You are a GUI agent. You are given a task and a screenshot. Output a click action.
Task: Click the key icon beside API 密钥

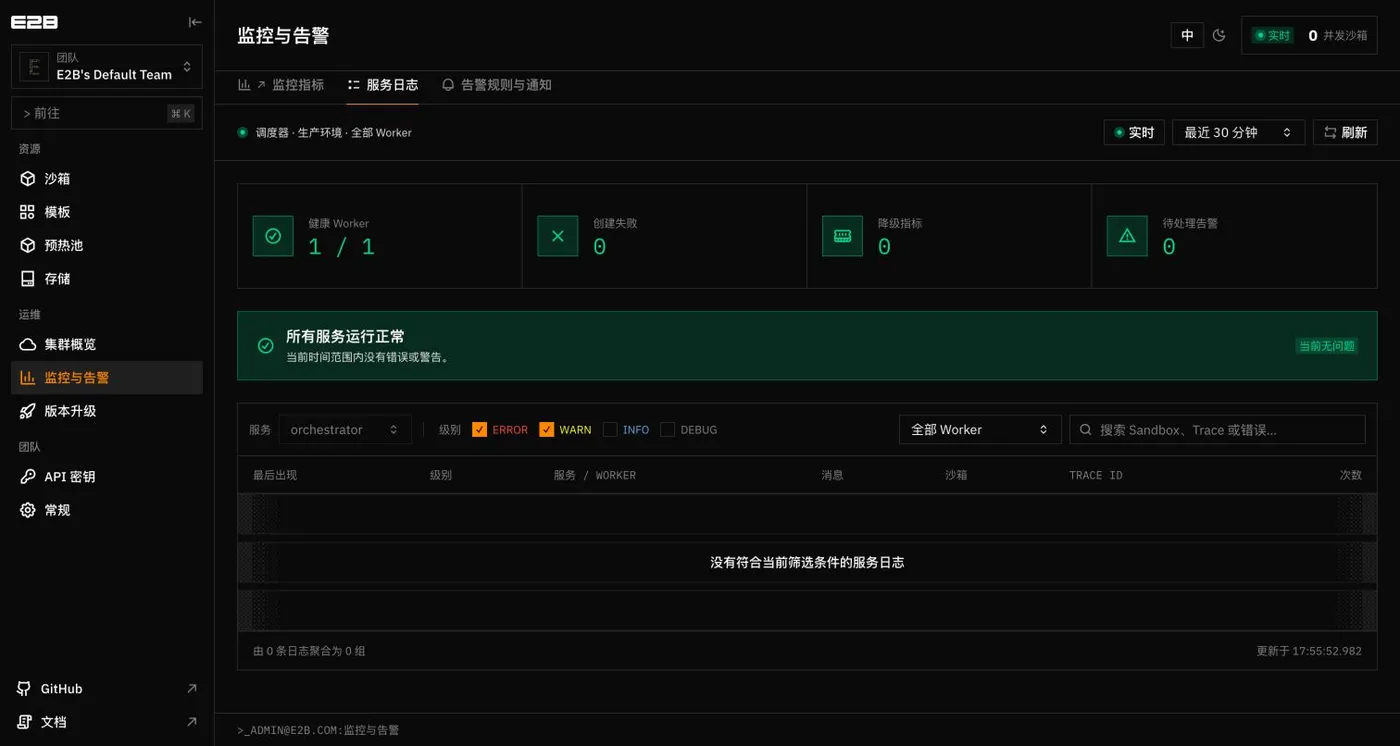pos(28,477)
